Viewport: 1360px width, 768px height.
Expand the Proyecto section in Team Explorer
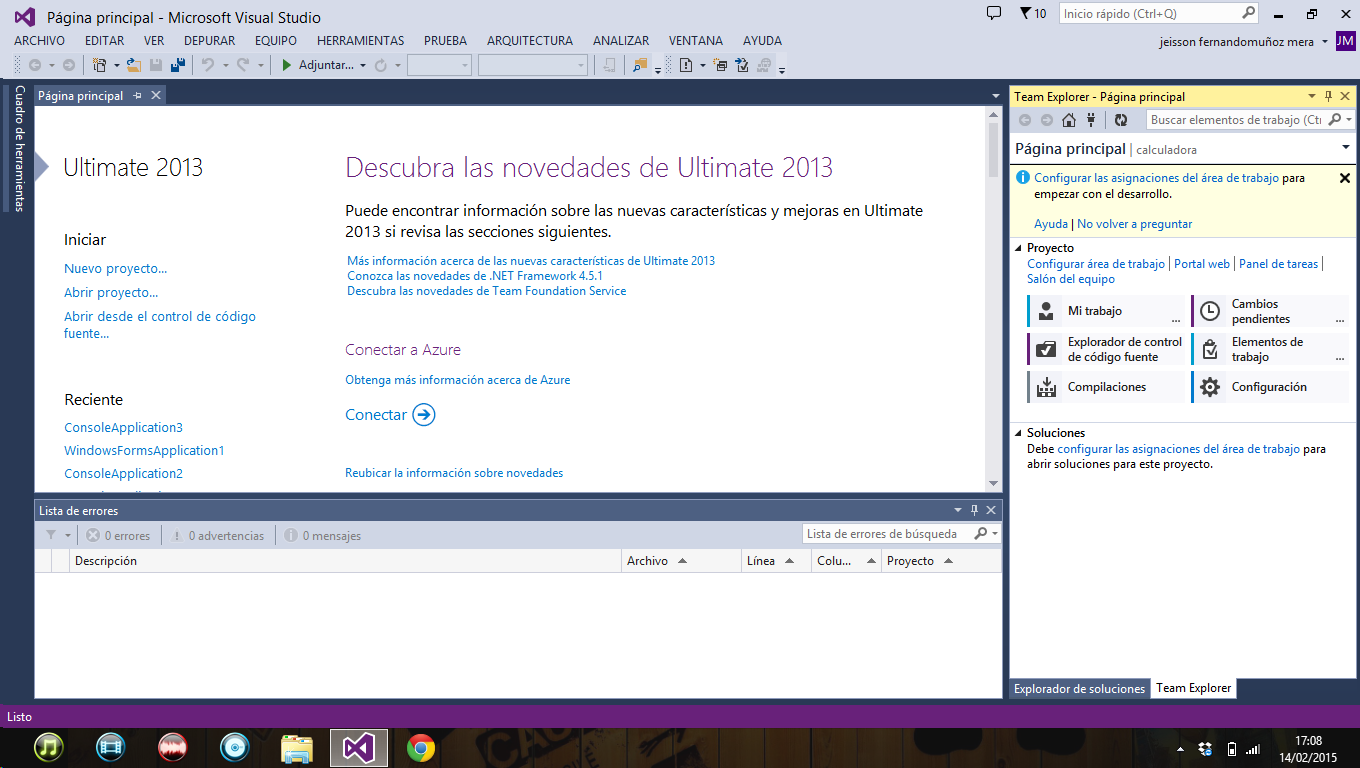click(1019, 247)
